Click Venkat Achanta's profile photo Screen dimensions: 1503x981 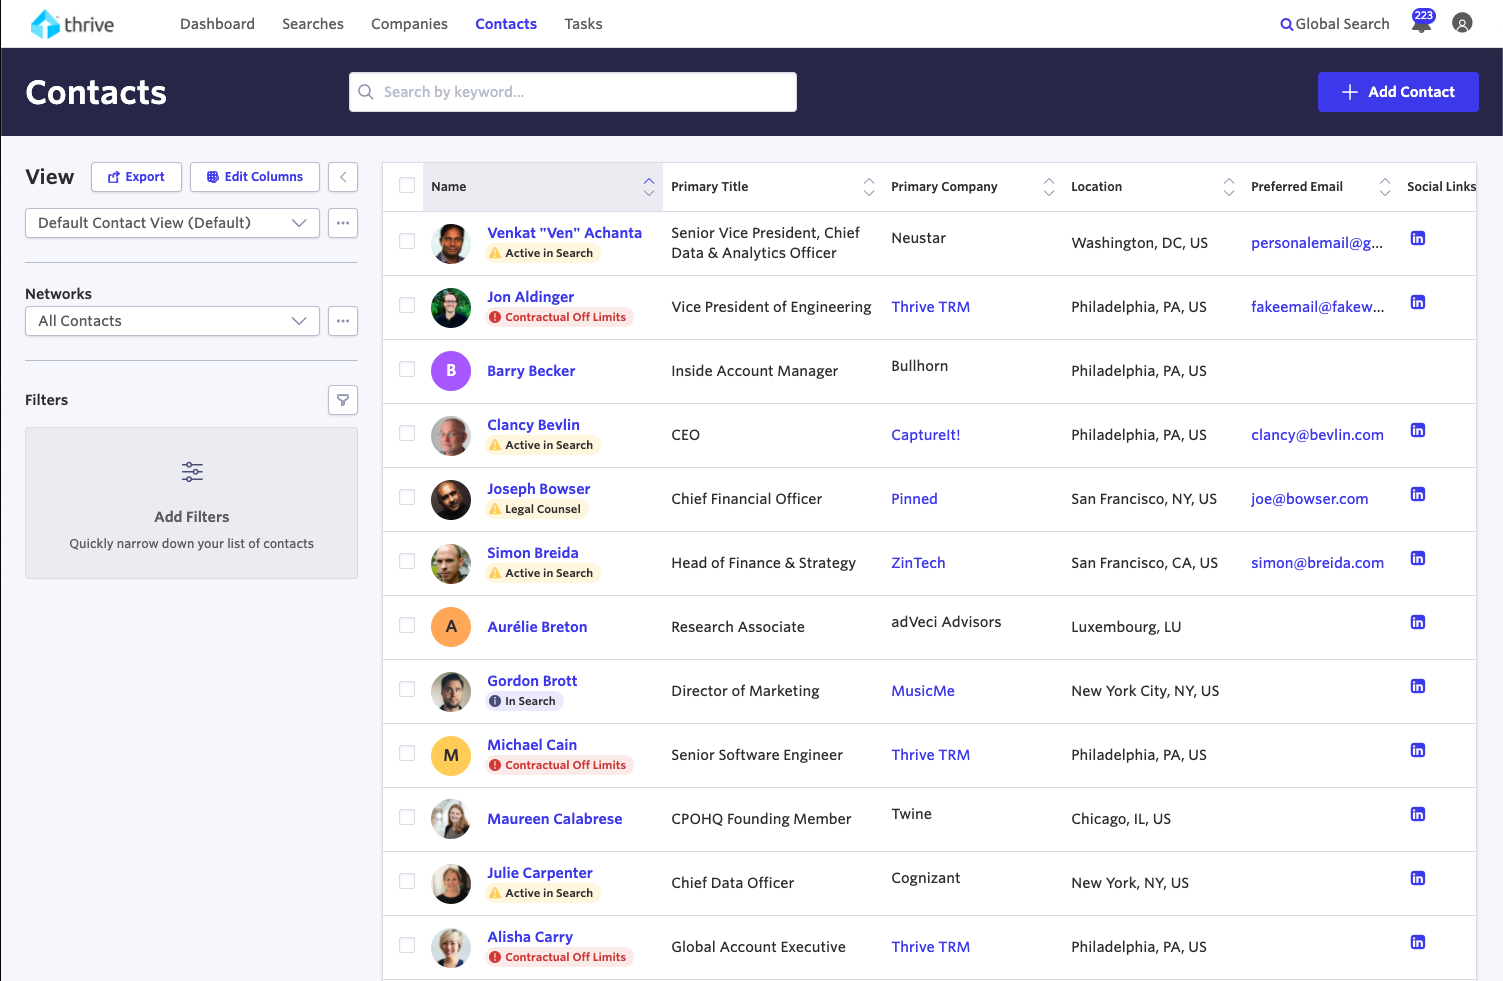click(x=451, y=243)
